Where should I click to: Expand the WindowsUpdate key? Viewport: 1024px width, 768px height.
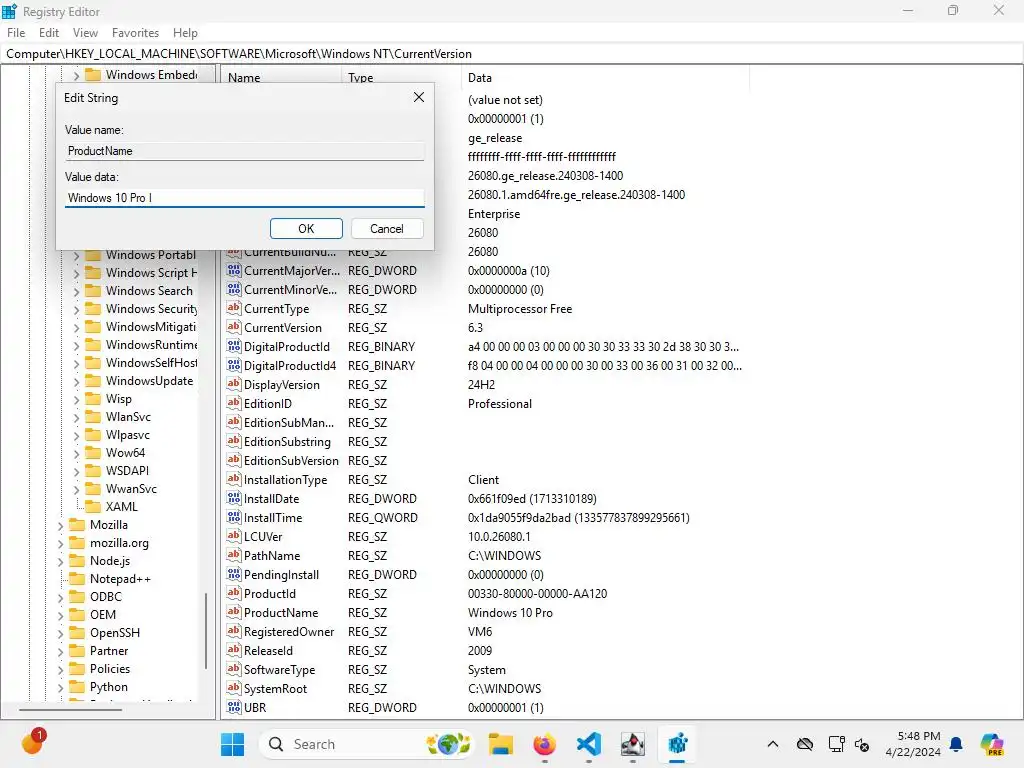pos(76,381)
